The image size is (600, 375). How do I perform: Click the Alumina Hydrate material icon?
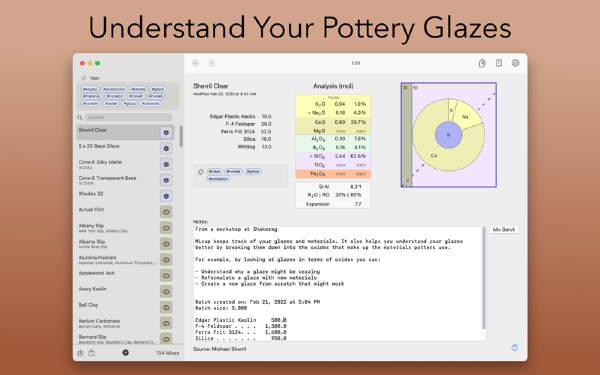(166, 260)
